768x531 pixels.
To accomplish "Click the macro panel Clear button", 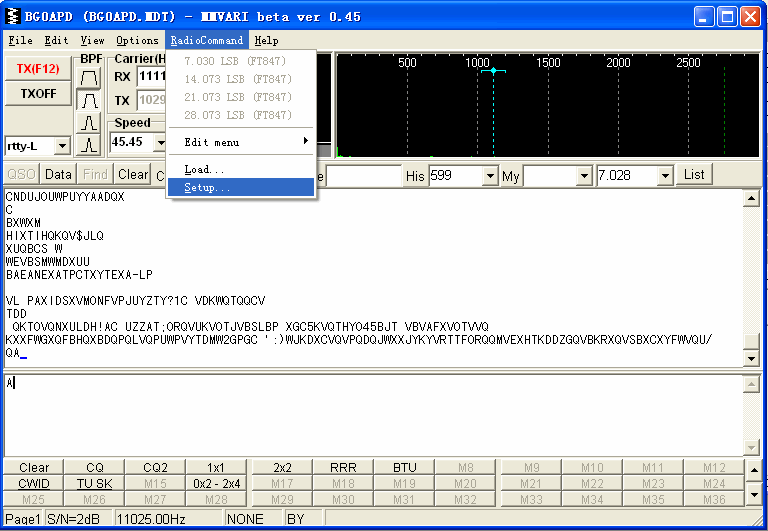I will pos(34,467).
